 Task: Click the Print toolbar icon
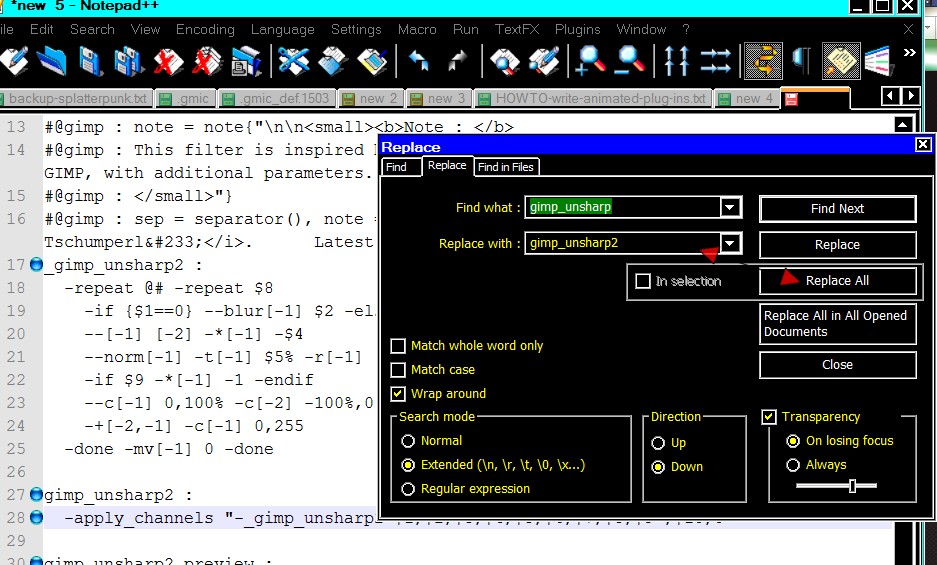[x=245, y=61]
